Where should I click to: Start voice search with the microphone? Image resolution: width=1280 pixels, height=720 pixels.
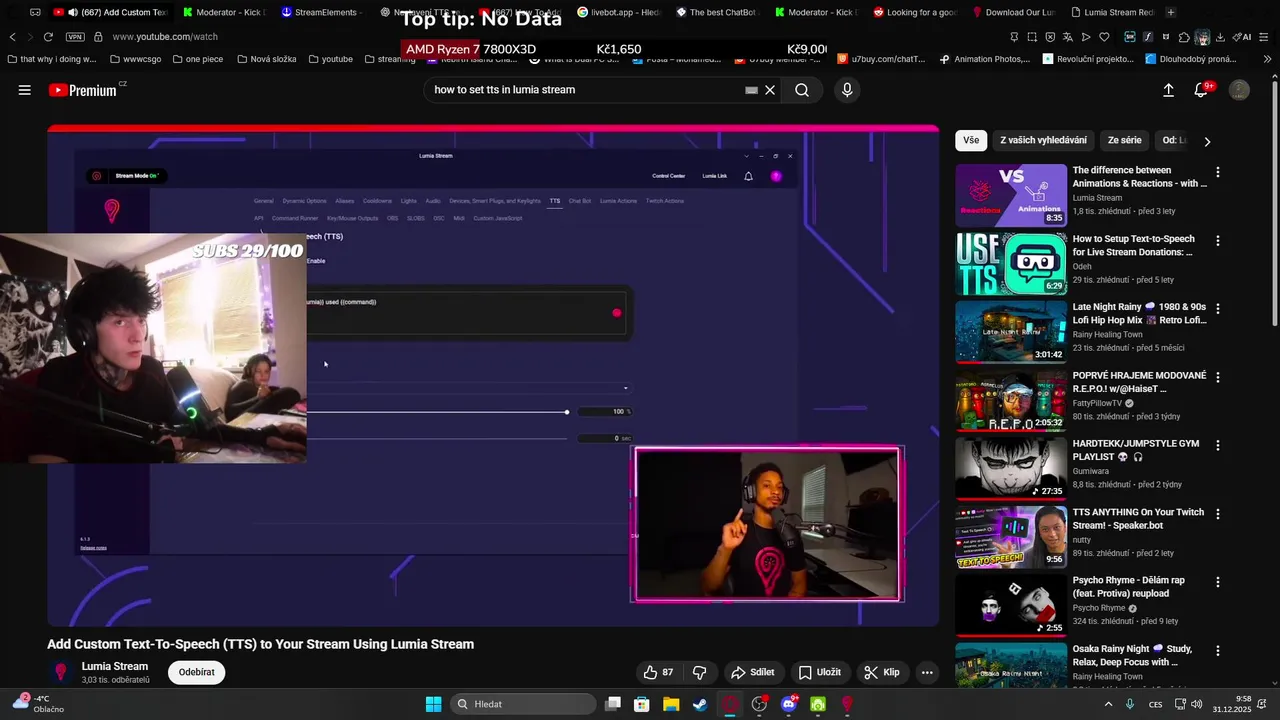click(847, 90)
